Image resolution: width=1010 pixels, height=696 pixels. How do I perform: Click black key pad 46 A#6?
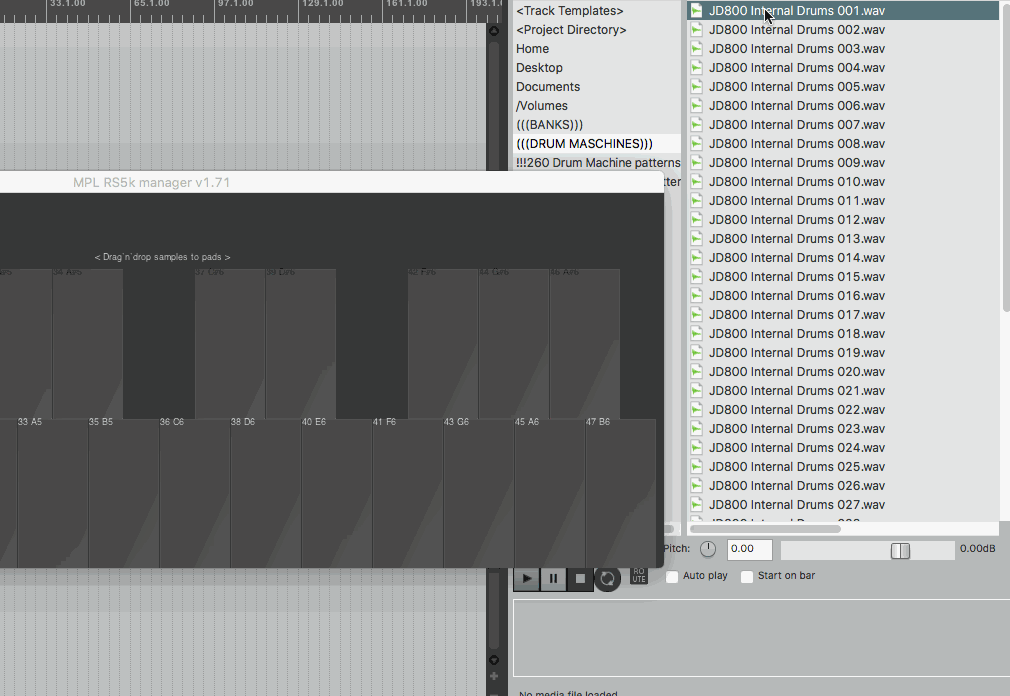tap(585, 344)
